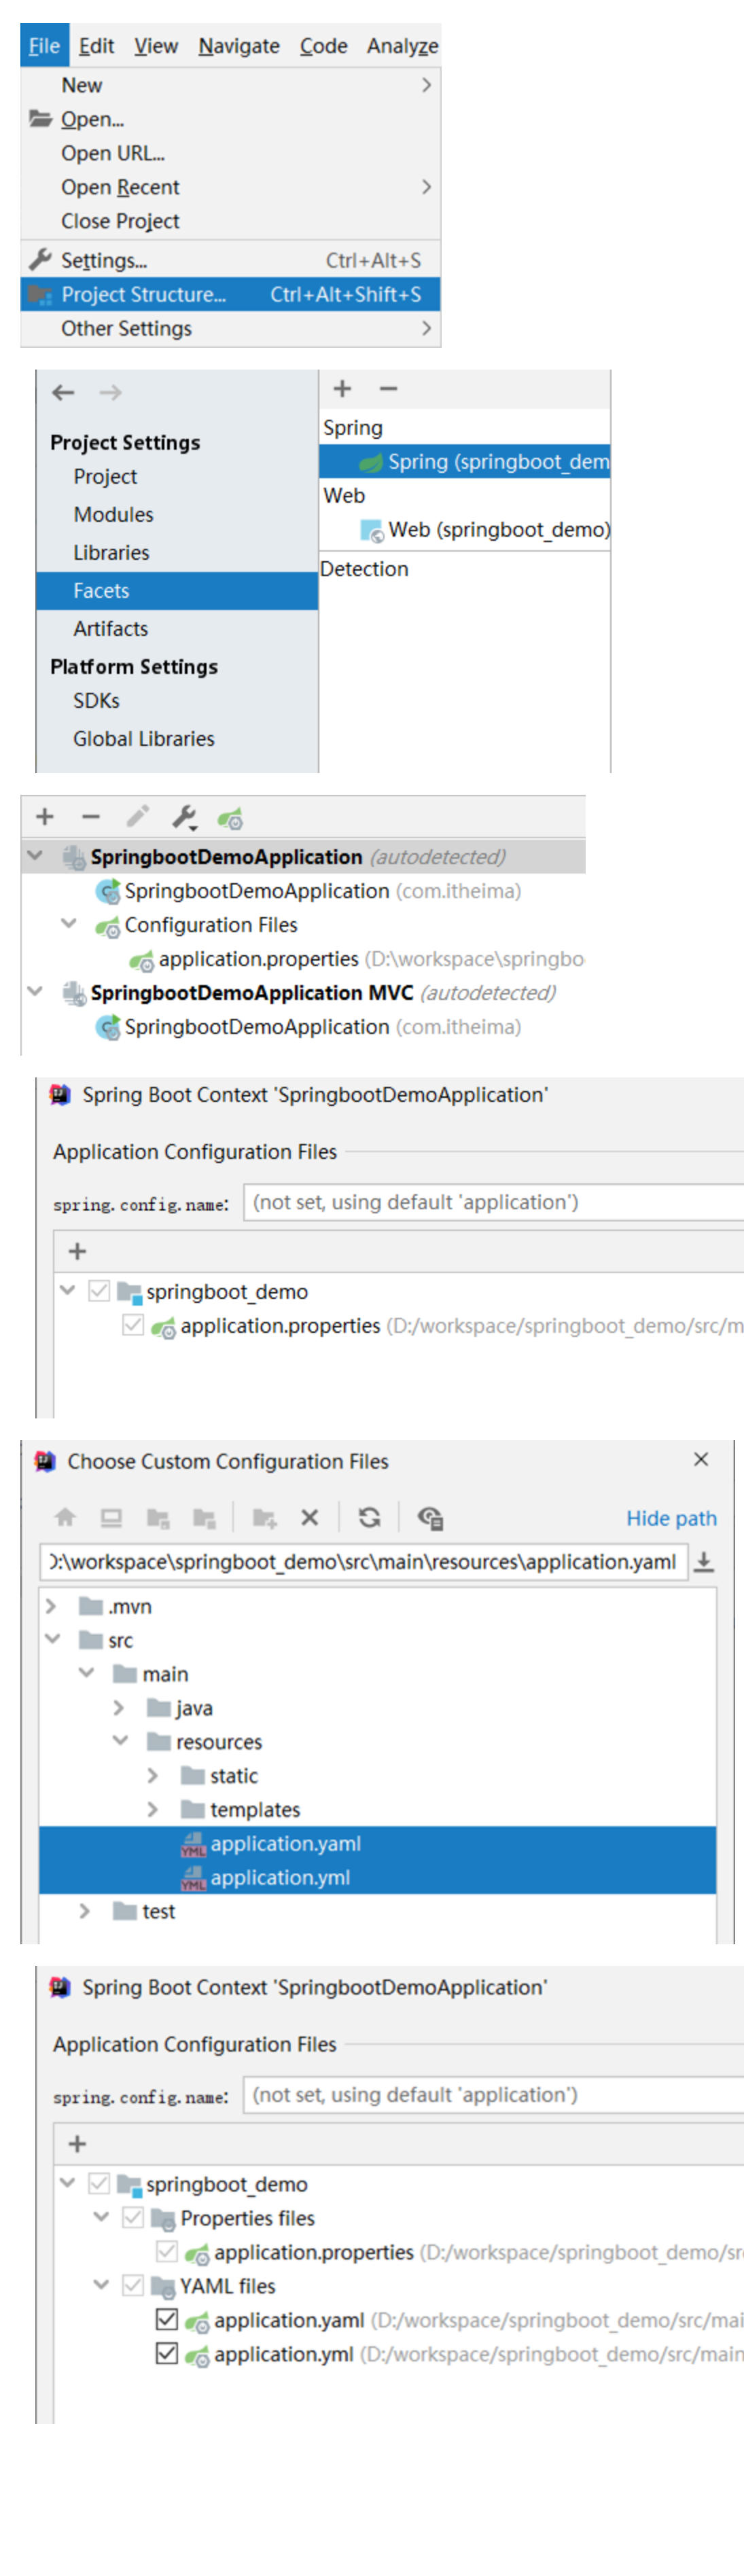744x2576 pixels.
Task: Click the pencil edit icon in Spring toolbar
Action: (137, 817)
